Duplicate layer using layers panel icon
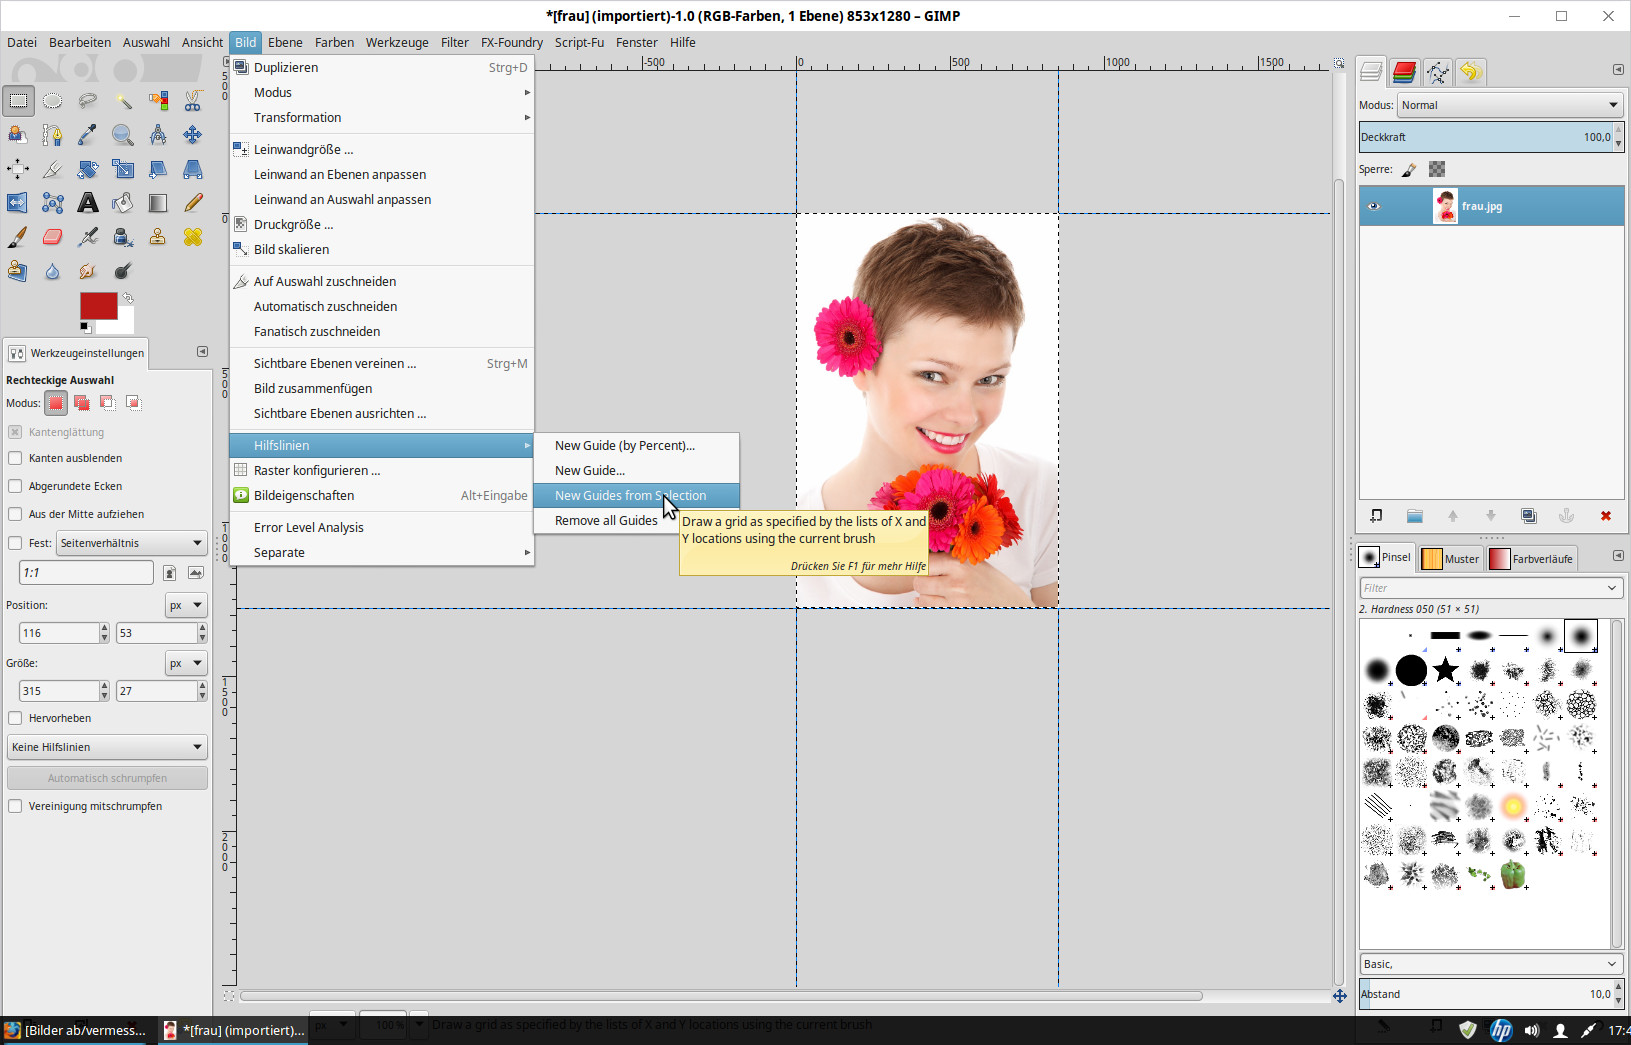The image size is (1631, 1045). (1528, 516)
